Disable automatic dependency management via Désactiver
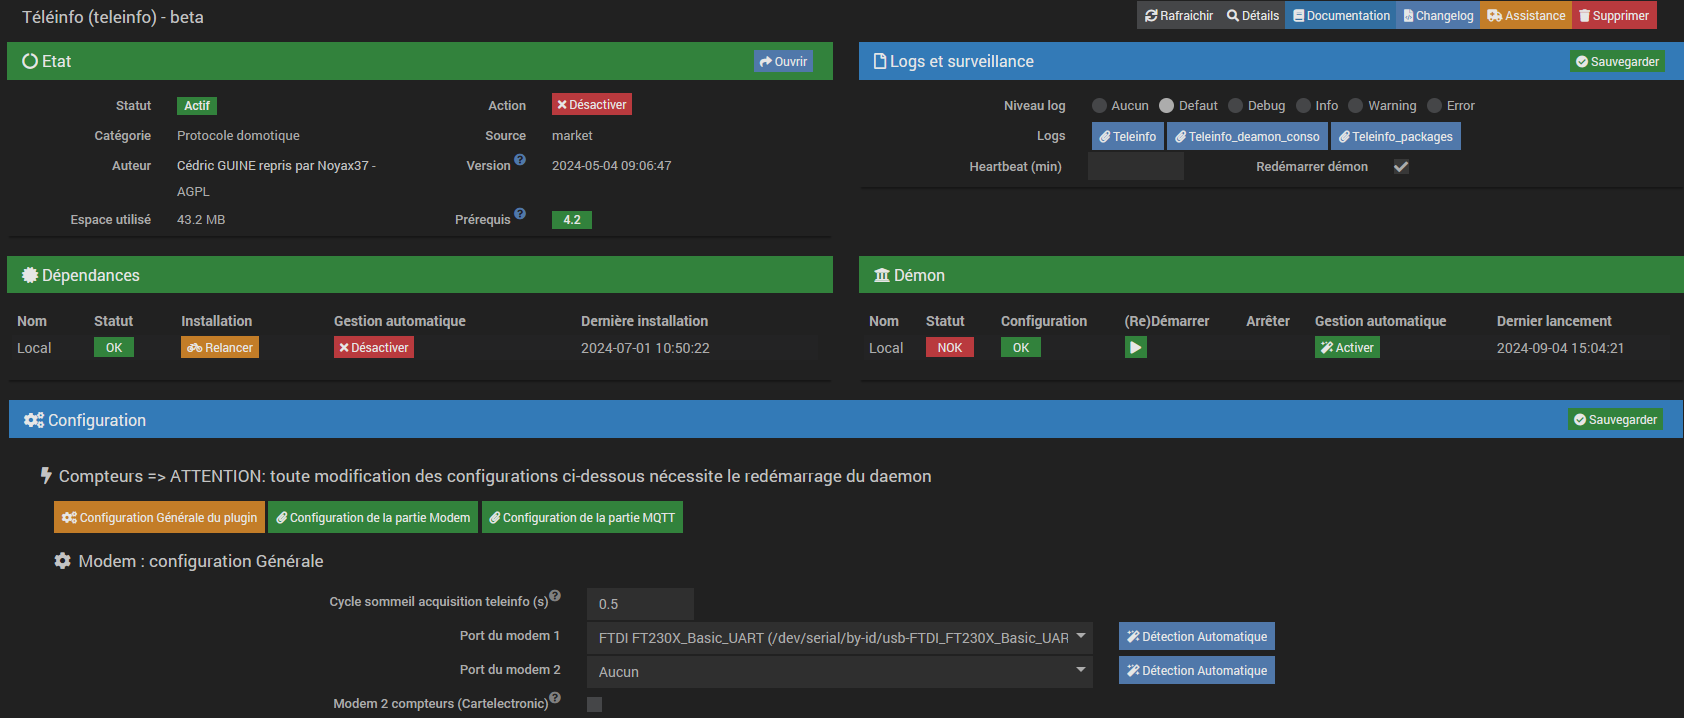This screenshot has height=718, width=1684. pos(374,347)
